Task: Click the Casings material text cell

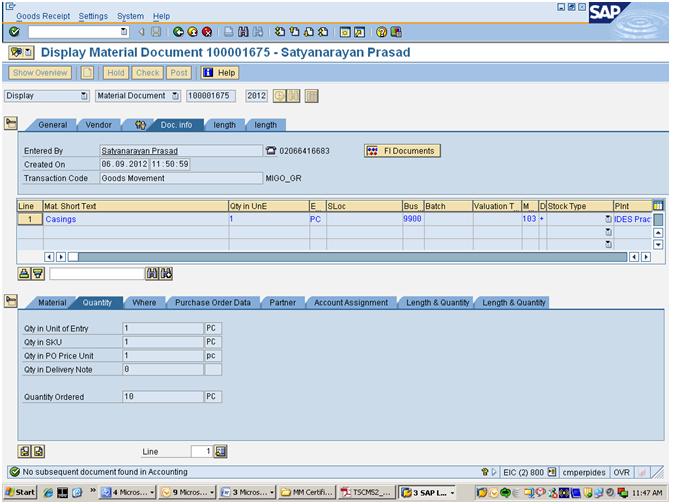Action: point(135,219)
